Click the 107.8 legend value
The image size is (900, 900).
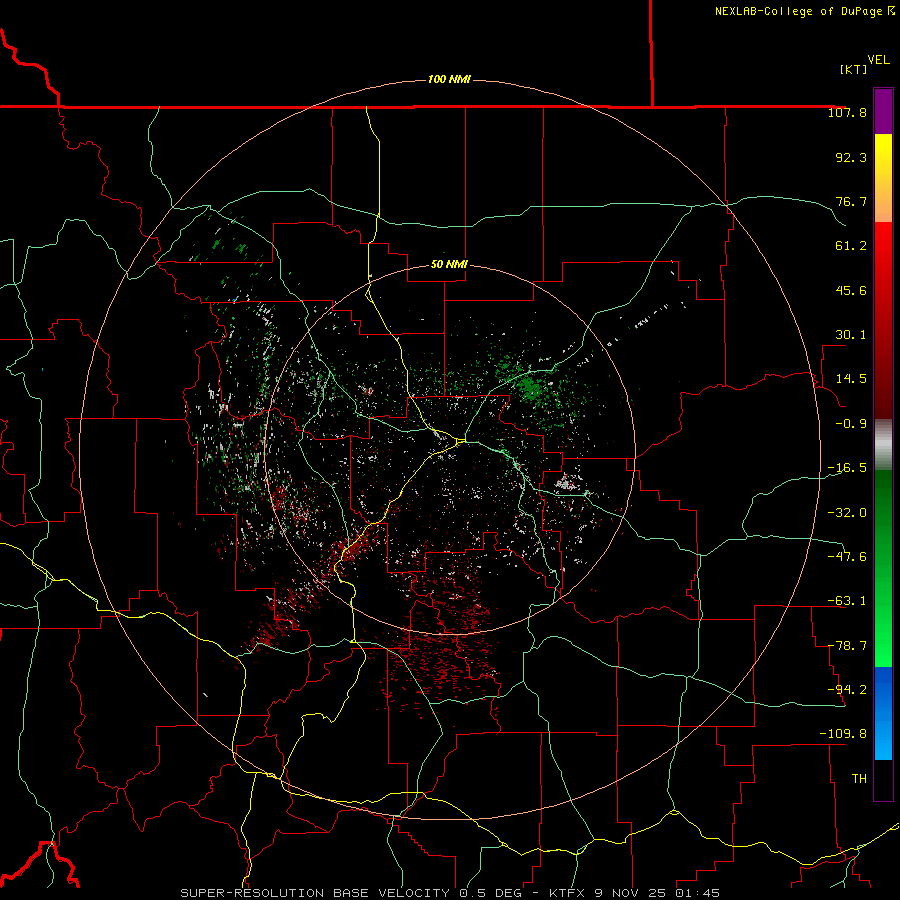847,112
